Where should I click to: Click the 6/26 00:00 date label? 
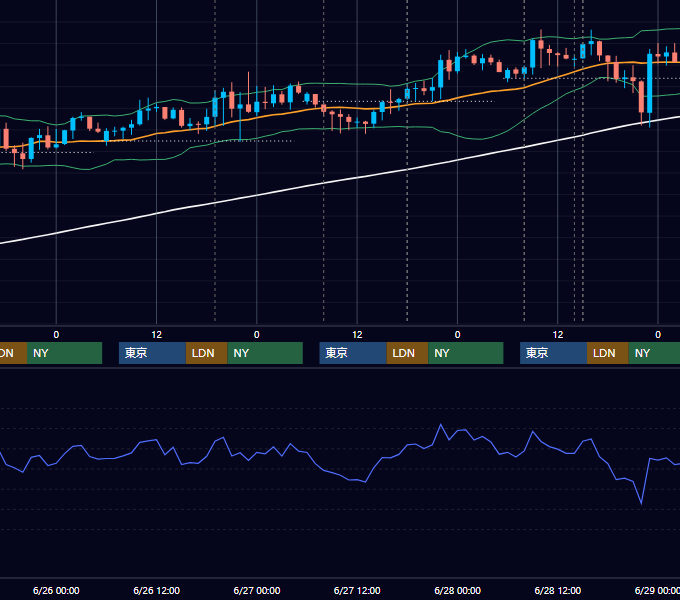(56, 590)
